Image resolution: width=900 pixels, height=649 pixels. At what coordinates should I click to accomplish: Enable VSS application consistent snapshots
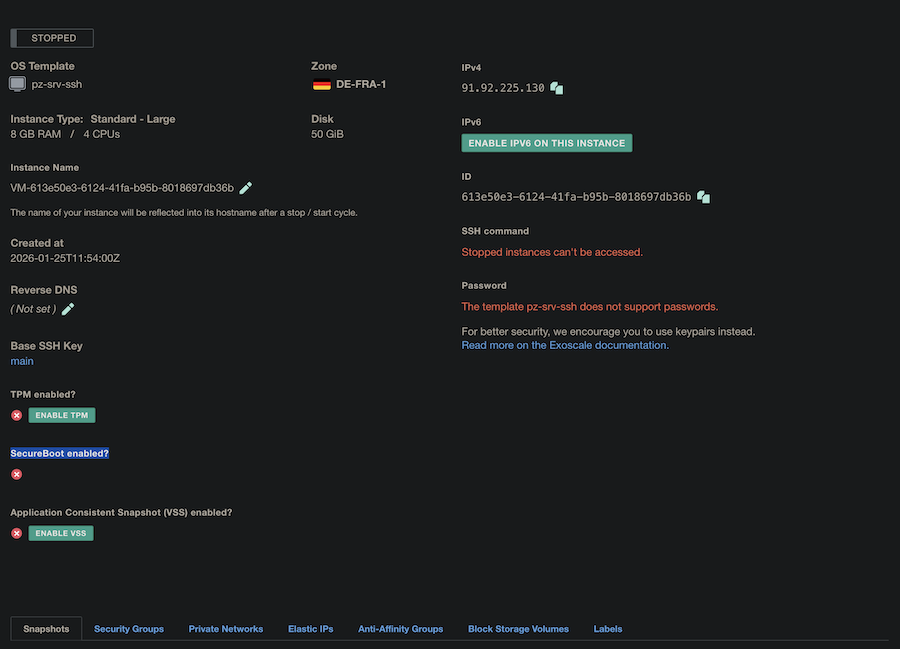(x=60, y=533)
